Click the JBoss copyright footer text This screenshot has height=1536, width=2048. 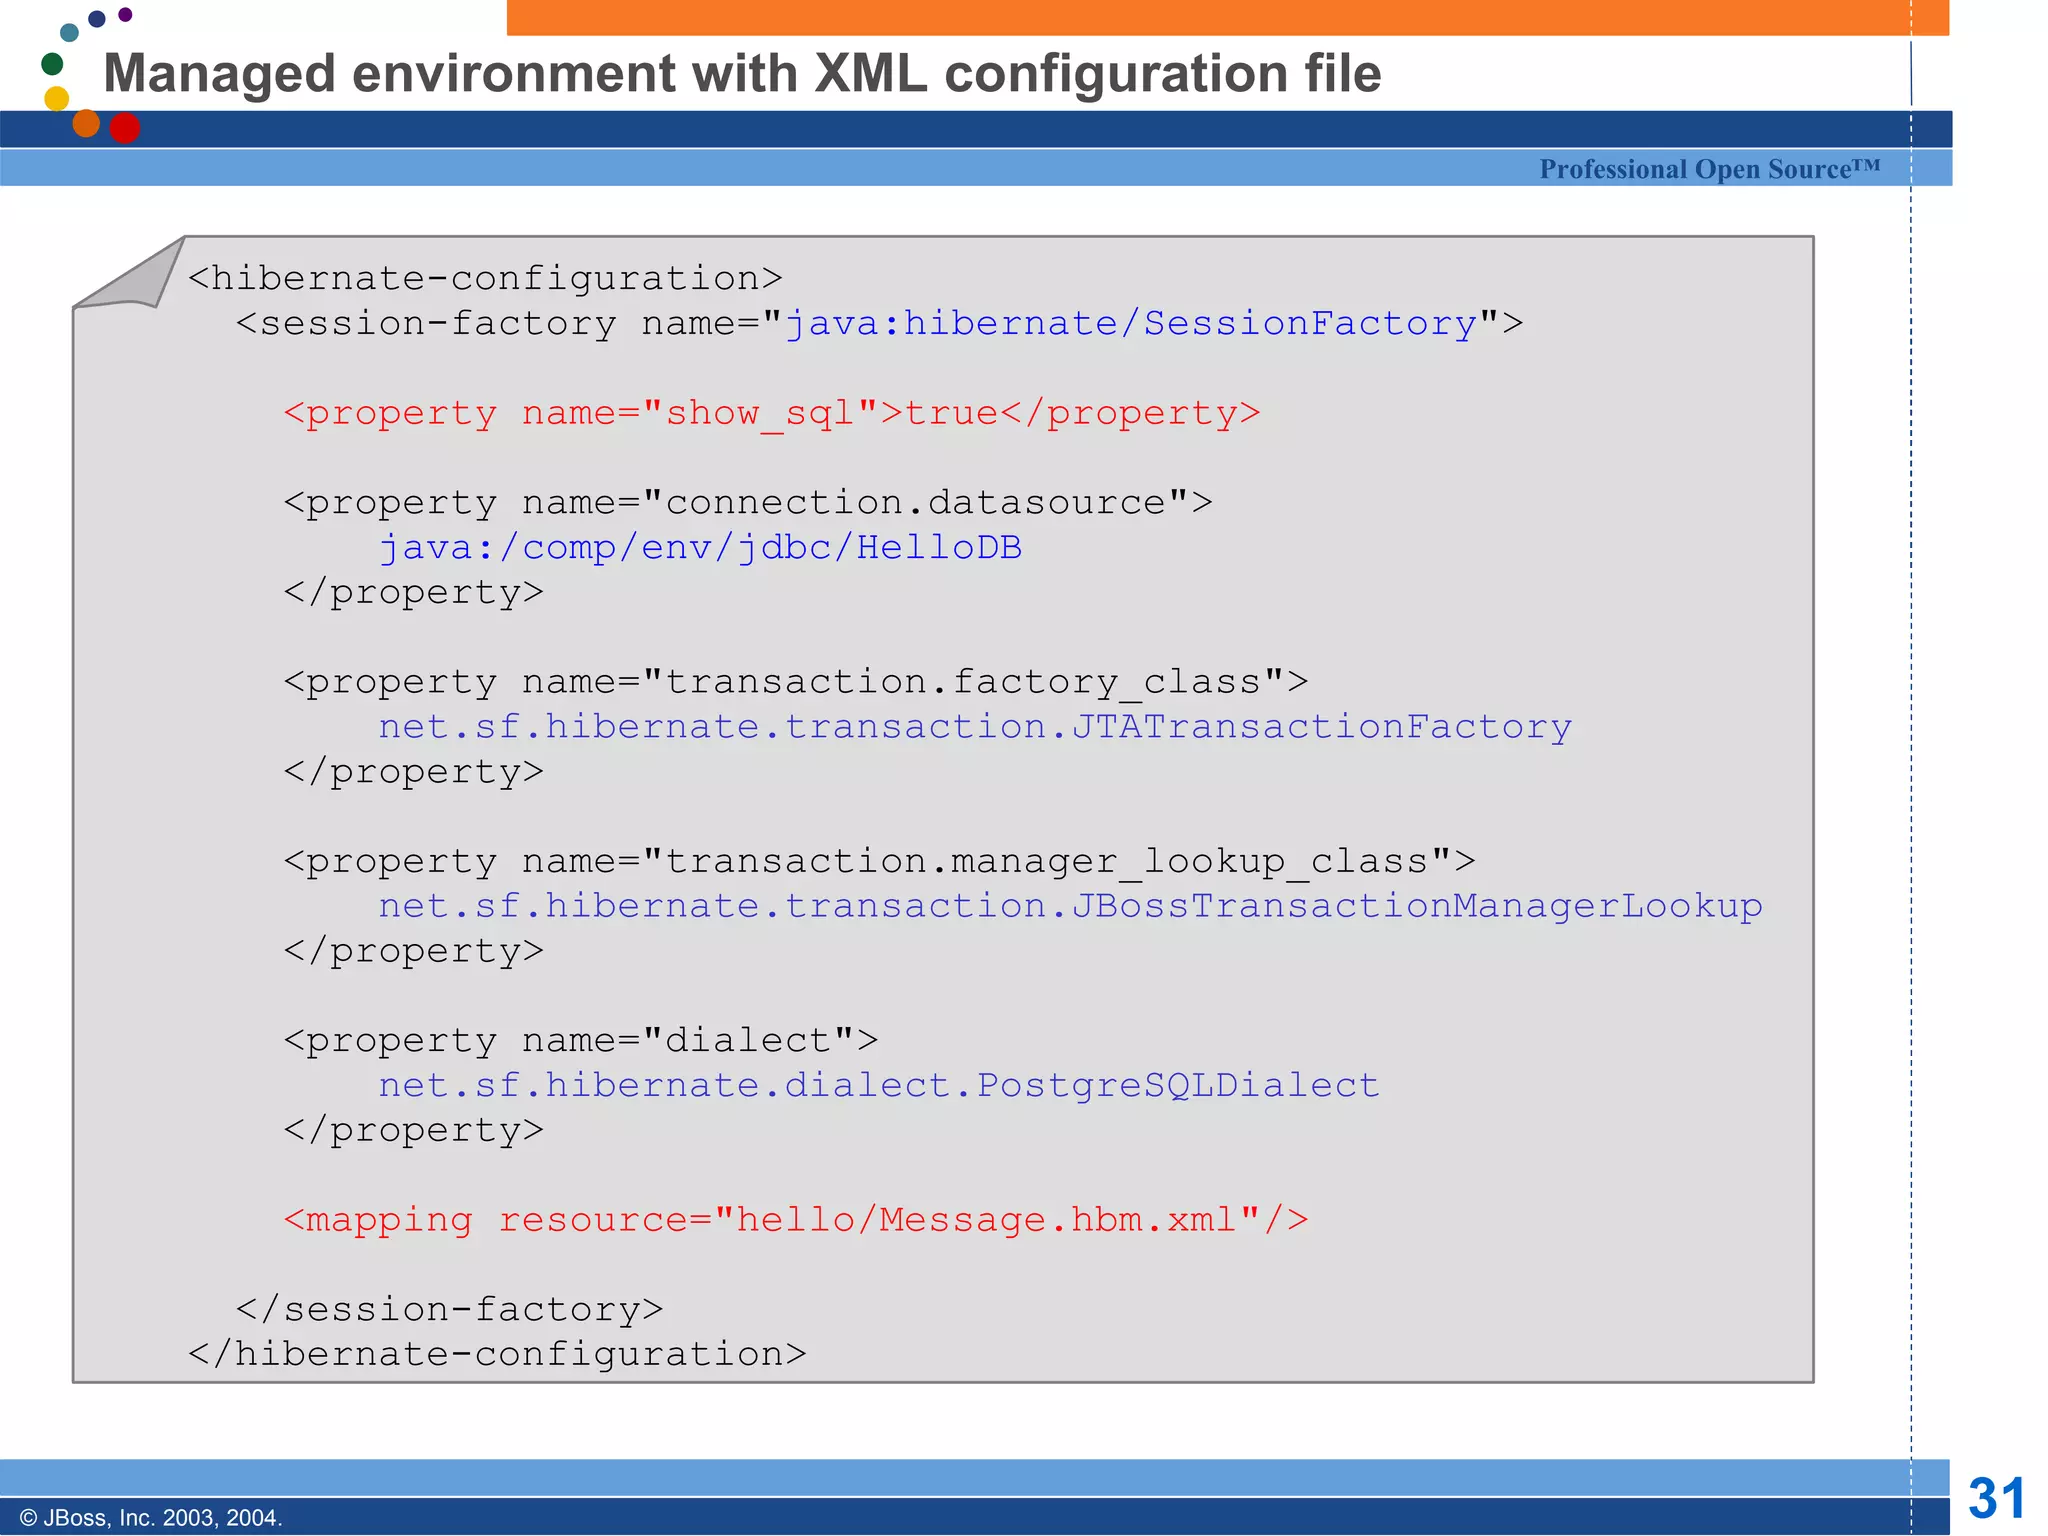[x=151, y=1517]
